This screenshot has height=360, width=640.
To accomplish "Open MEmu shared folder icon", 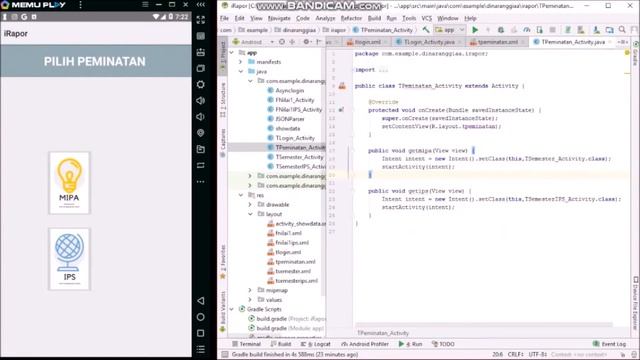I will (200, 149).
